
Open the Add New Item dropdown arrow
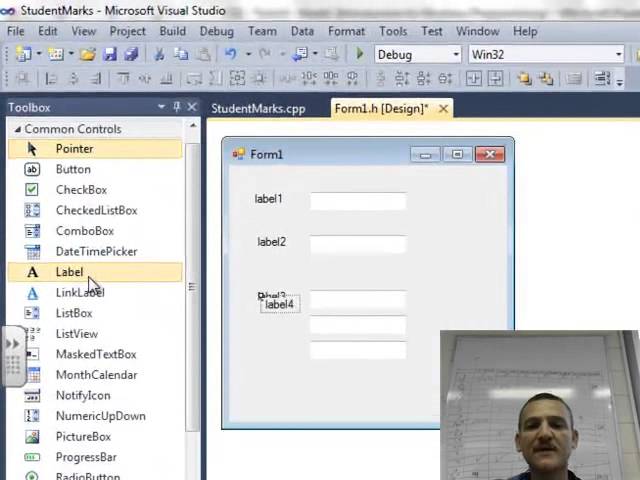(71, 53)
